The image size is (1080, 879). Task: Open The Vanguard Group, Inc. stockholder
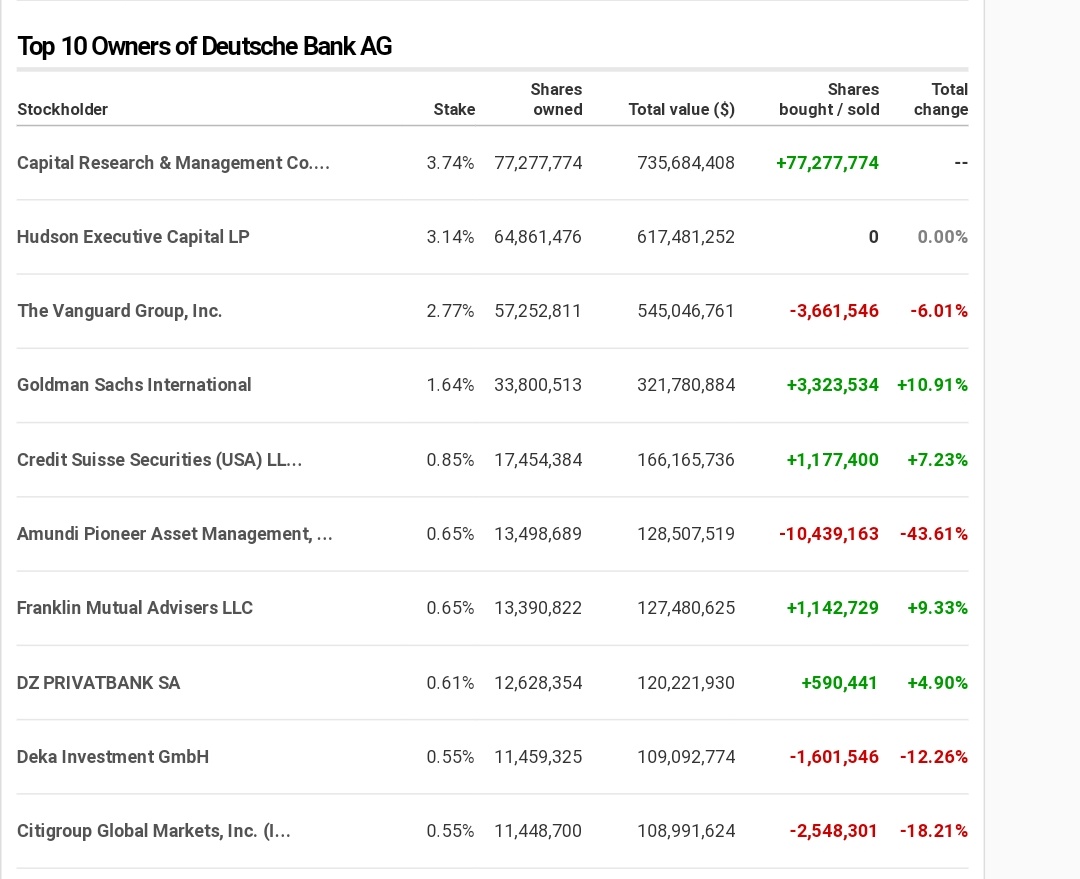pyautogui.click(x=119, y=311)
